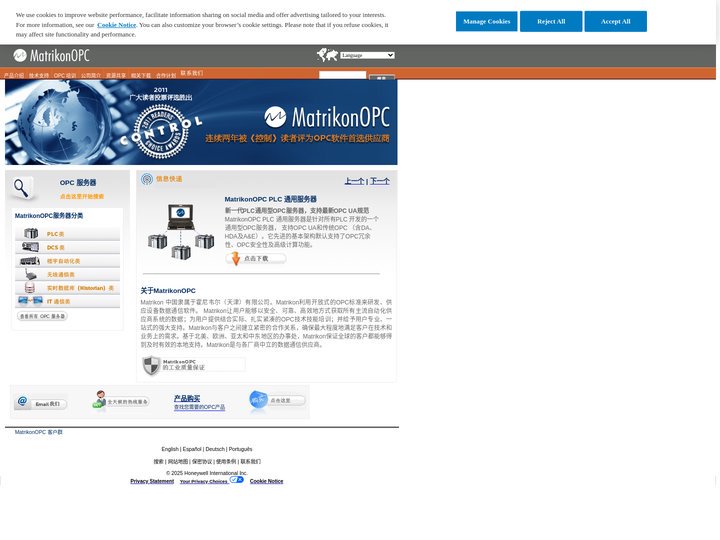
Task: Click the all-day hotline service button
Action: 120,401
